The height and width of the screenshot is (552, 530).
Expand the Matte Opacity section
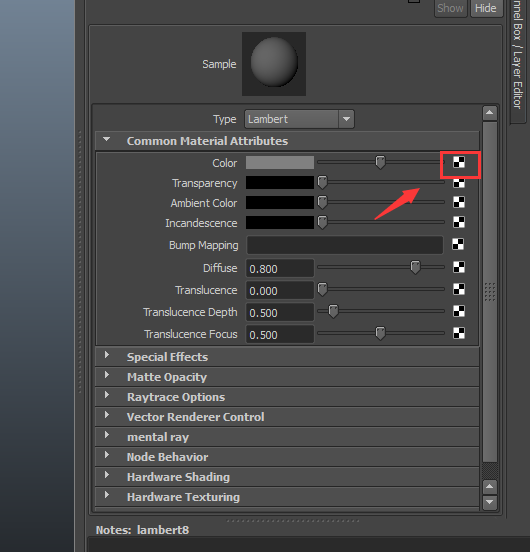(107, 375)
